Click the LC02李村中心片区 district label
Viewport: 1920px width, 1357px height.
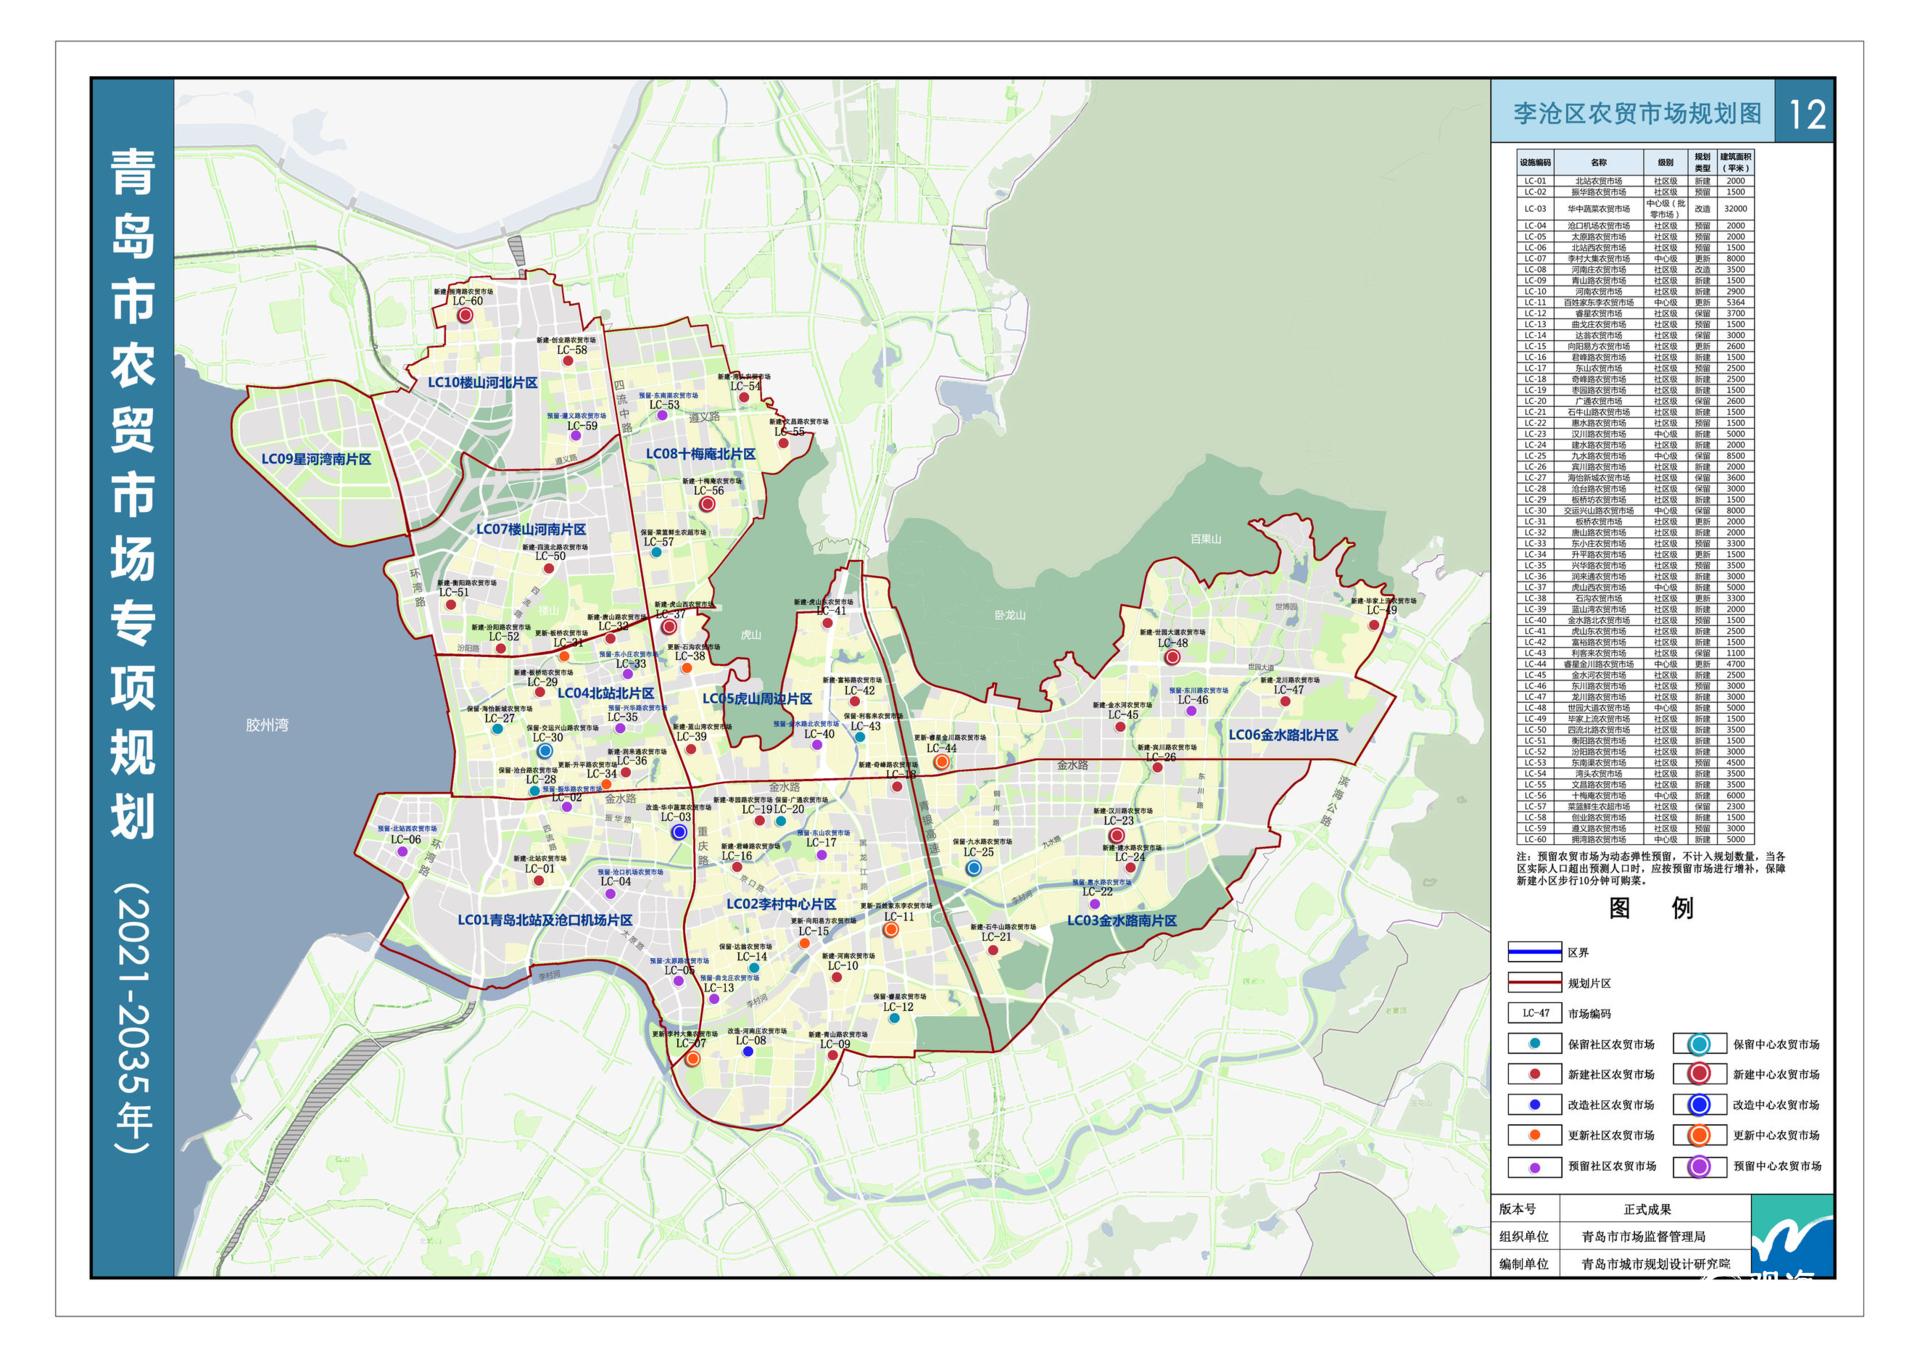[x=781, y=904]
